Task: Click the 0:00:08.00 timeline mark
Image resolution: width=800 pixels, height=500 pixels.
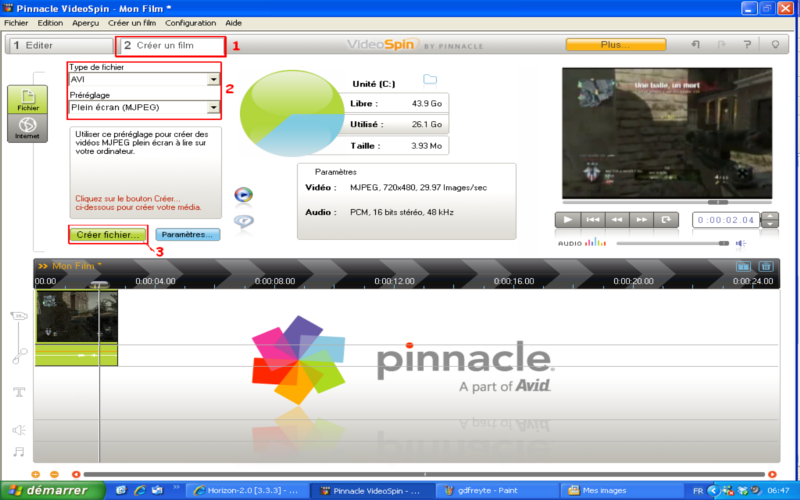Action: pos(275,281)
